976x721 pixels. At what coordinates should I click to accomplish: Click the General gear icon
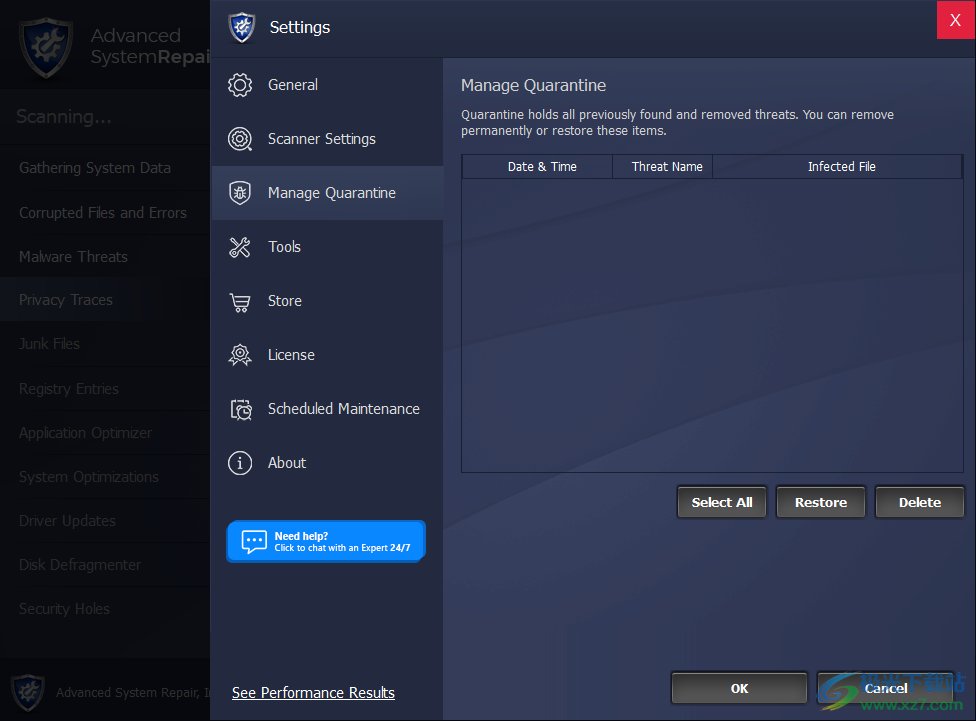coord(240,85)
